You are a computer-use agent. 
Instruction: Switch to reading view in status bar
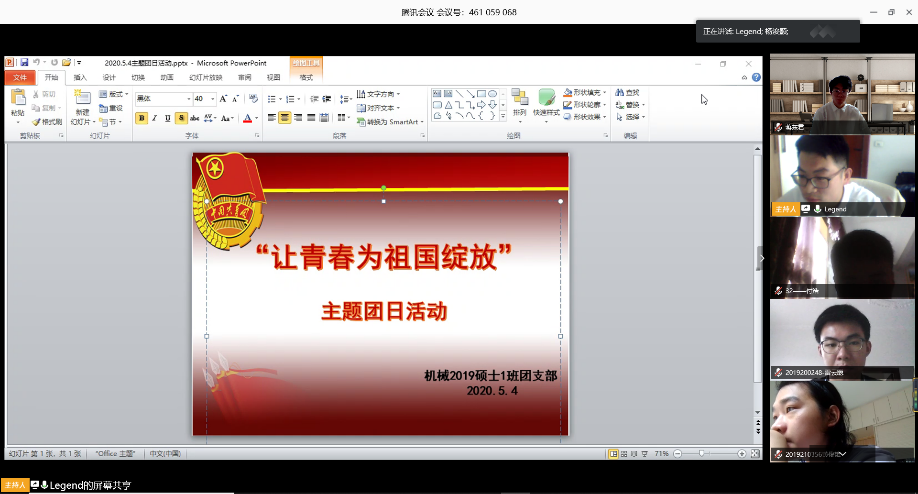(634, 454)
